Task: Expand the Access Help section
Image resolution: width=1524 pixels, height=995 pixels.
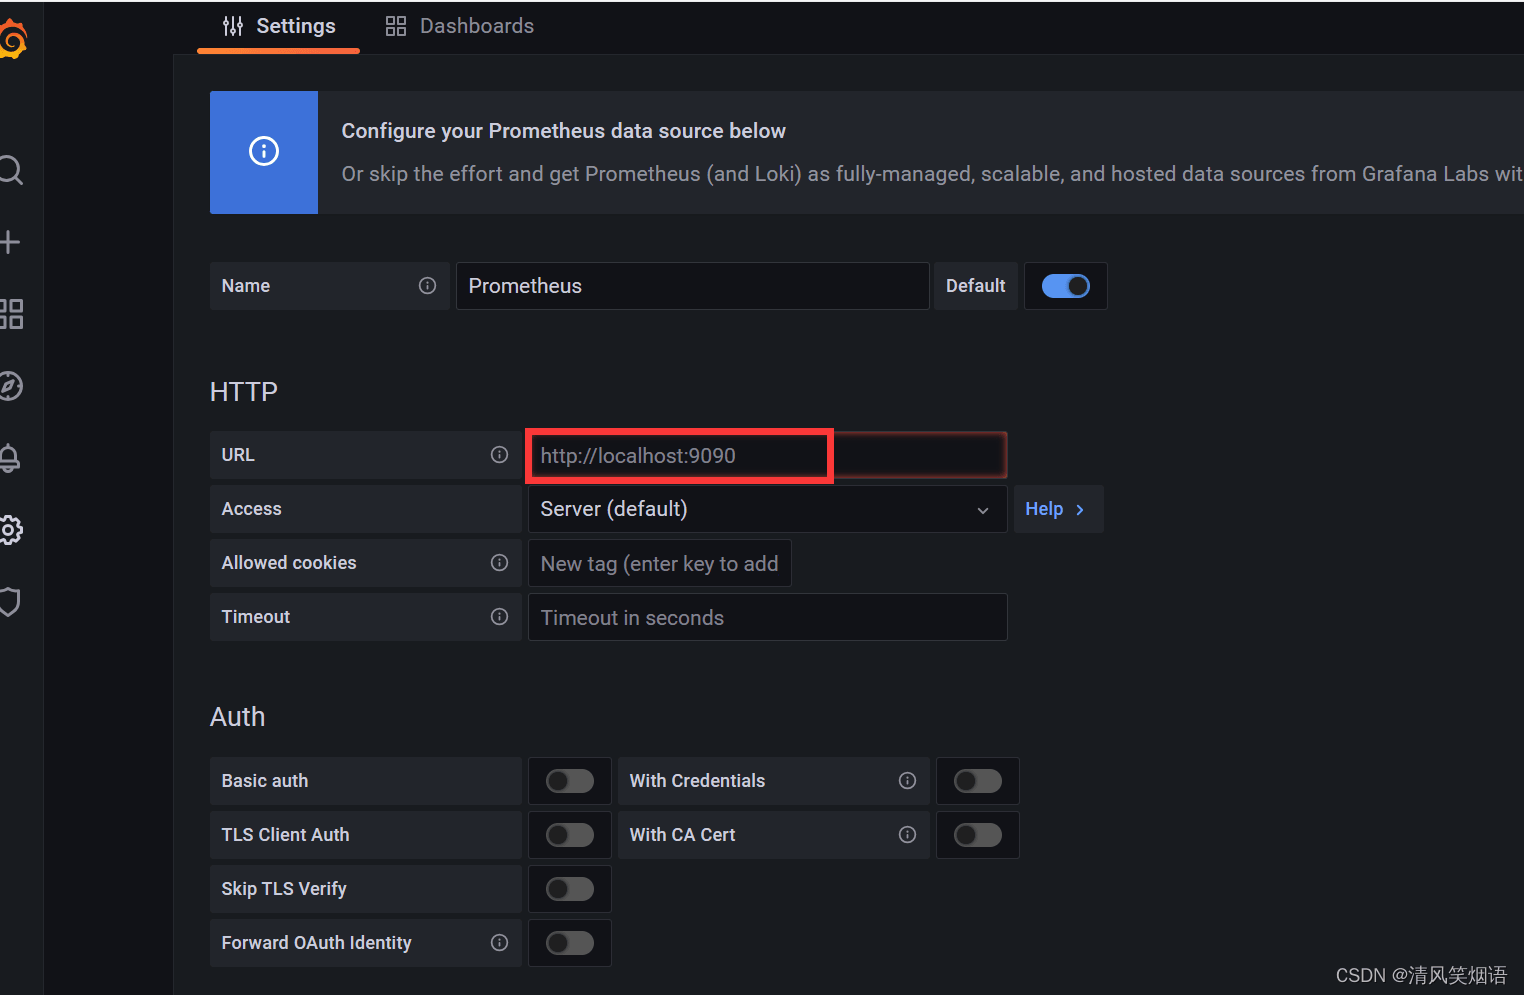Action: click(x=1058, y=509)
